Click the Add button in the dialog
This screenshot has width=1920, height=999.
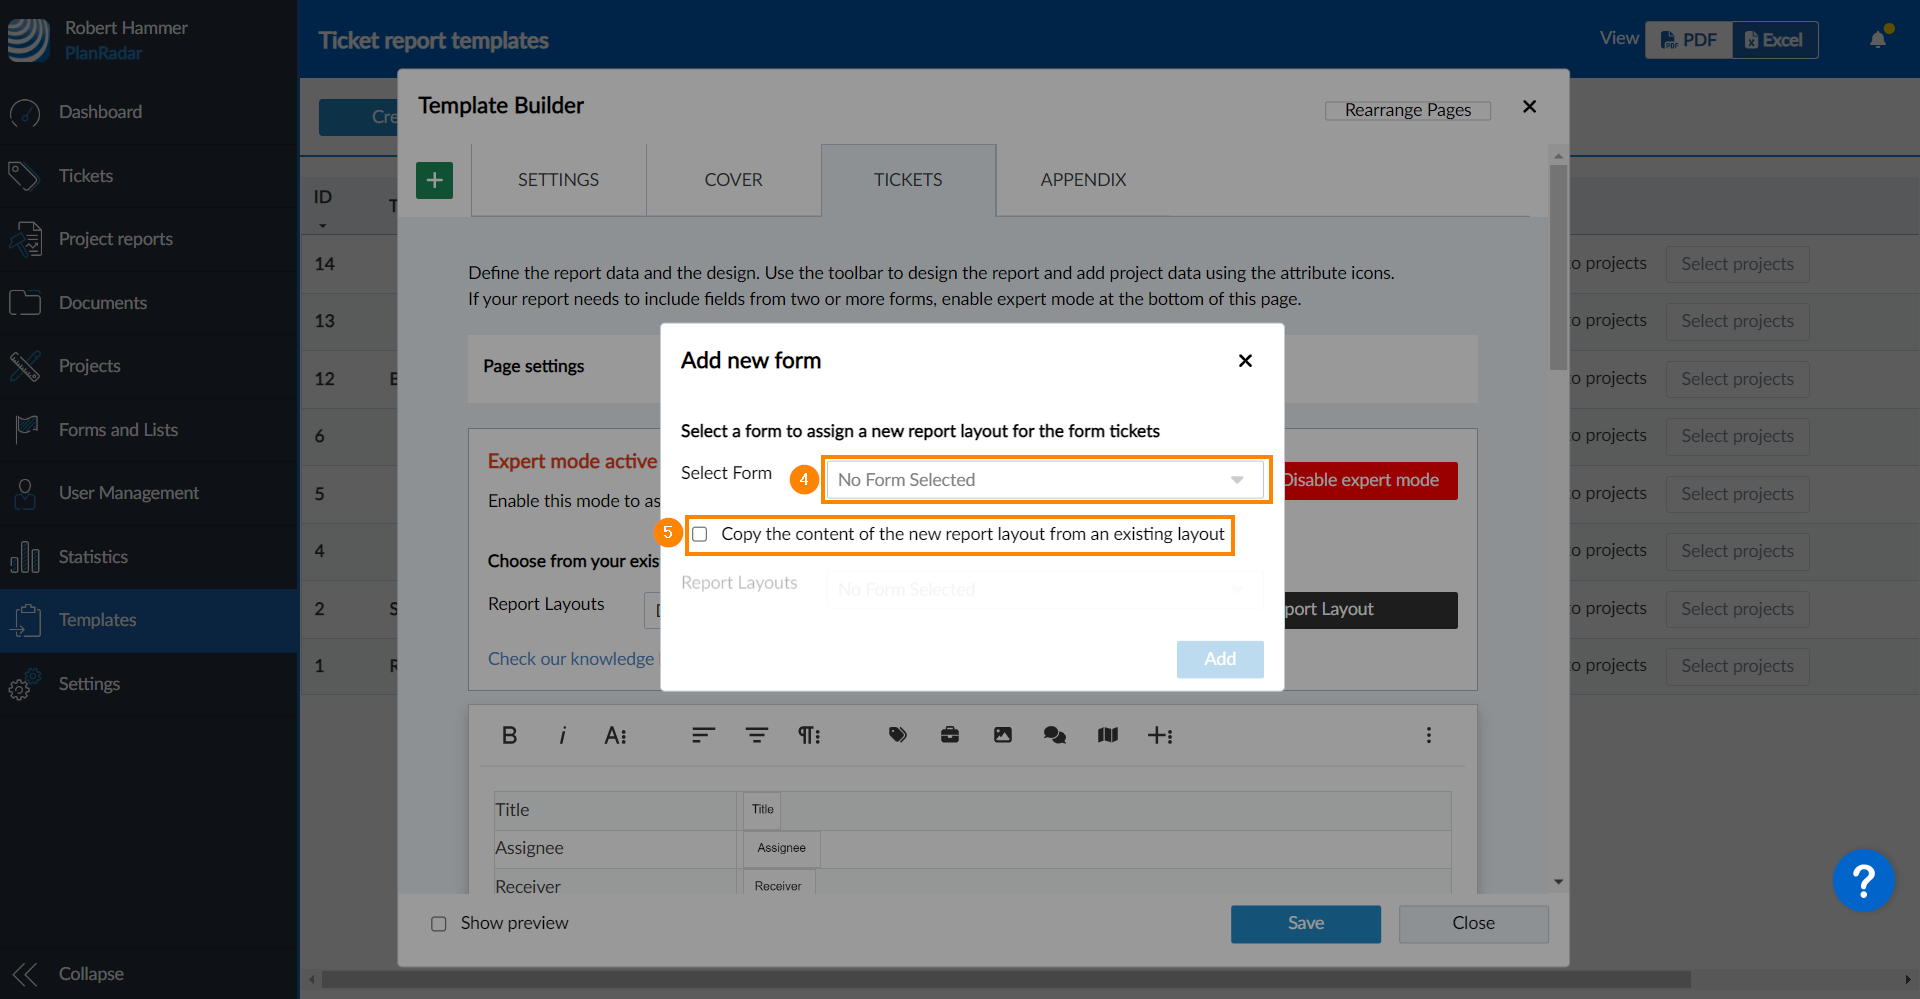(1219, 659)
